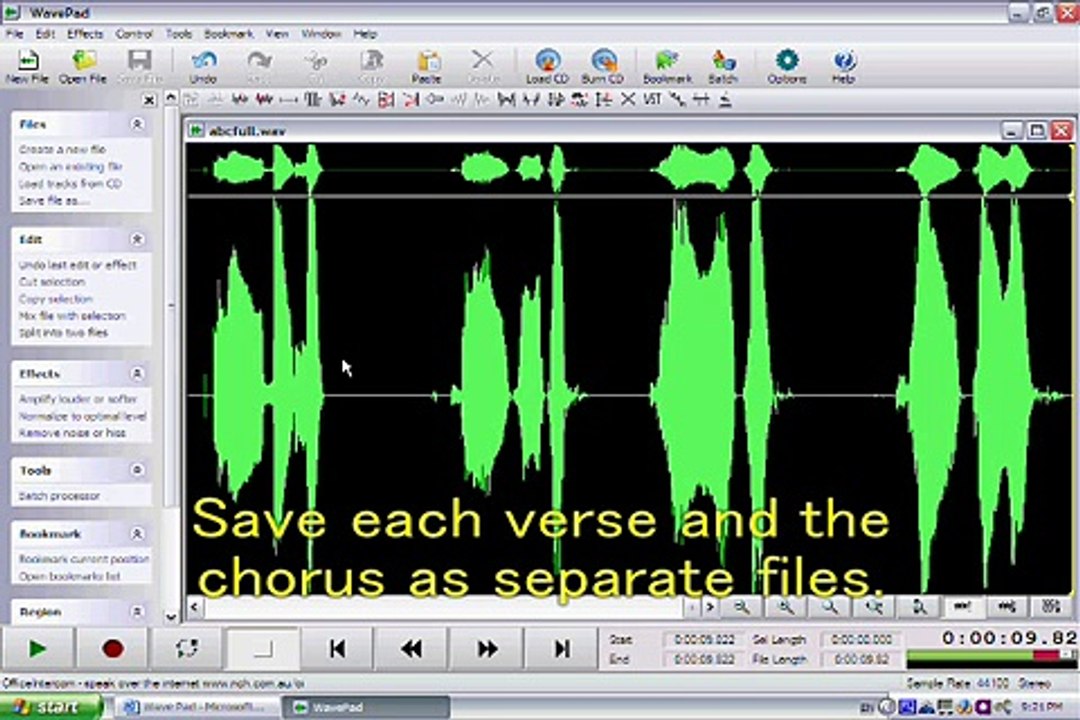This screenshot has width=1080, height=720.
Task: Jump to the start of the file
Action: (337, 648)
